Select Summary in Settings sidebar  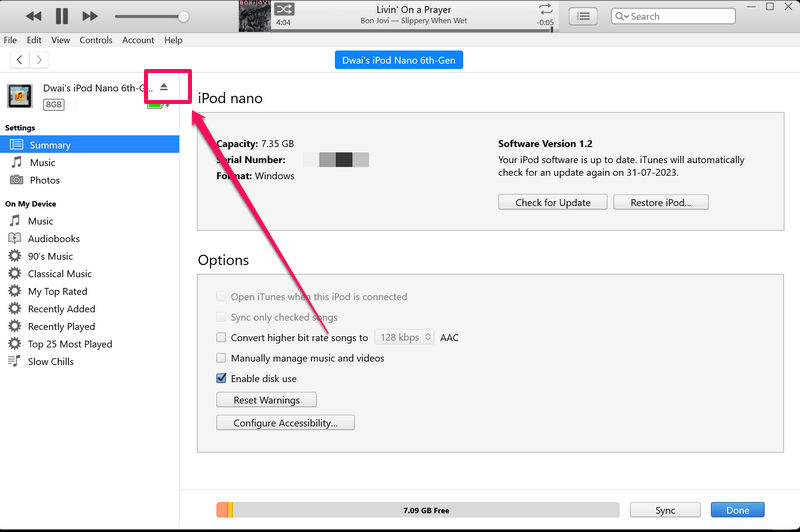pos(90,145)
